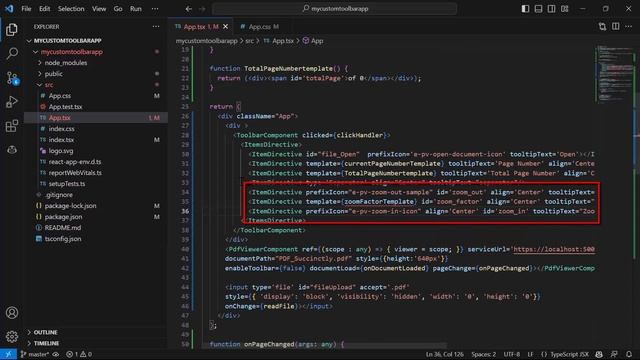
Task: Open the File menu
Action: click(x=26, y=9)
